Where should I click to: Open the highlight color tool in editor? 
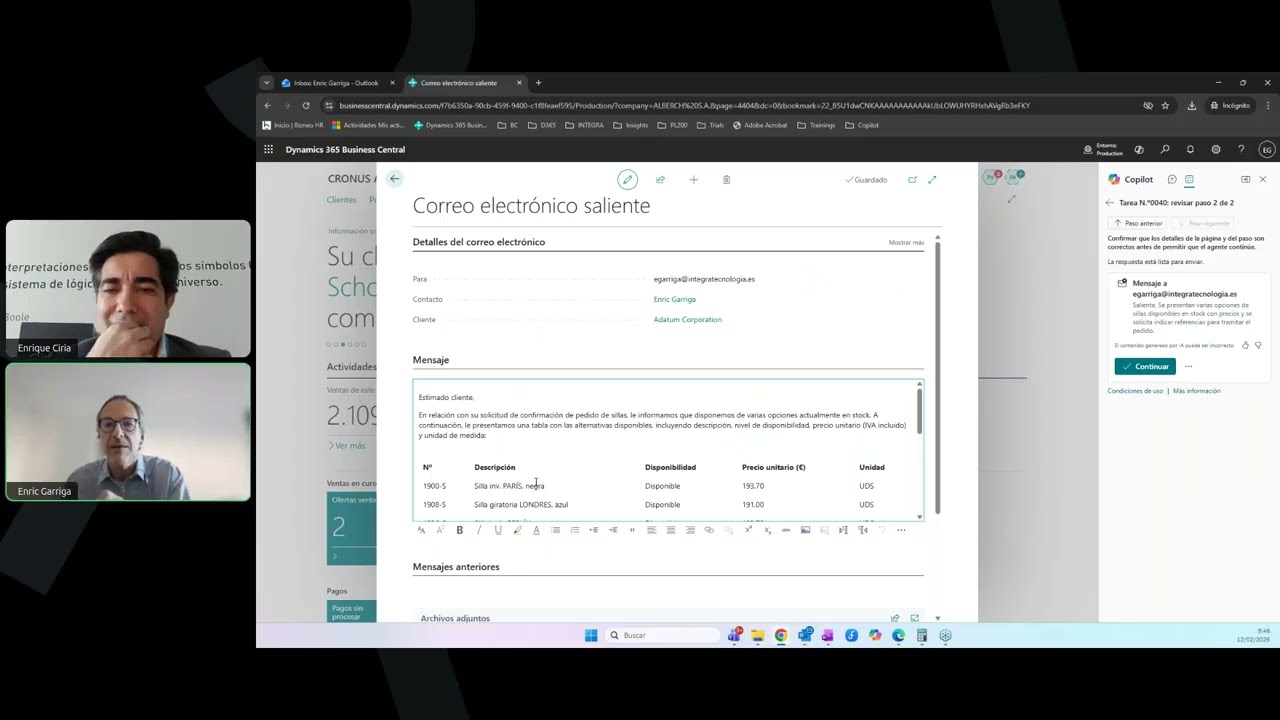click(518, 530)
